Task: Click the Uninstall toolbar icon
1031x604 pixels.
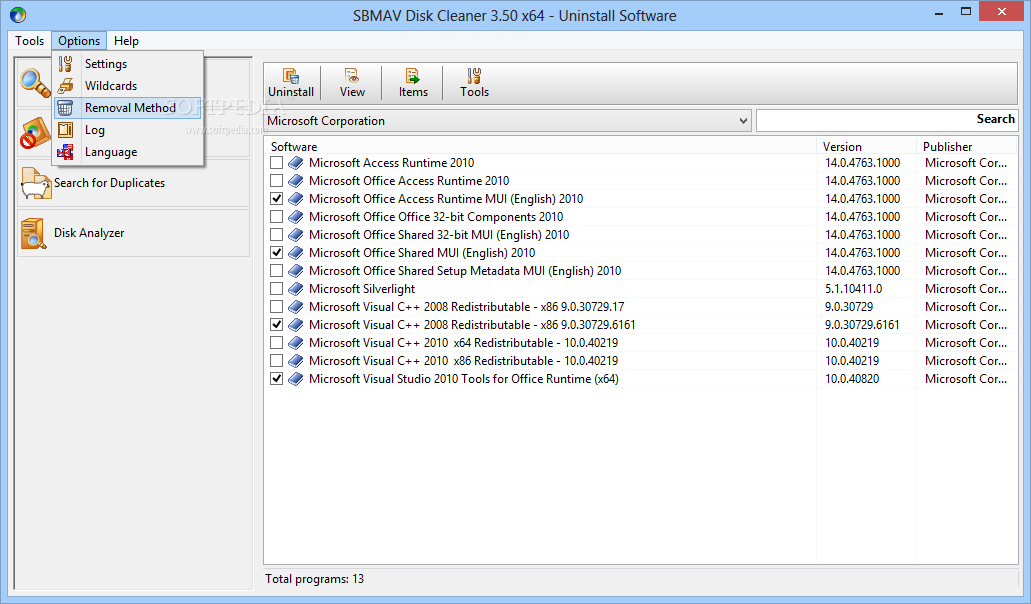Action: click(291, 76)
